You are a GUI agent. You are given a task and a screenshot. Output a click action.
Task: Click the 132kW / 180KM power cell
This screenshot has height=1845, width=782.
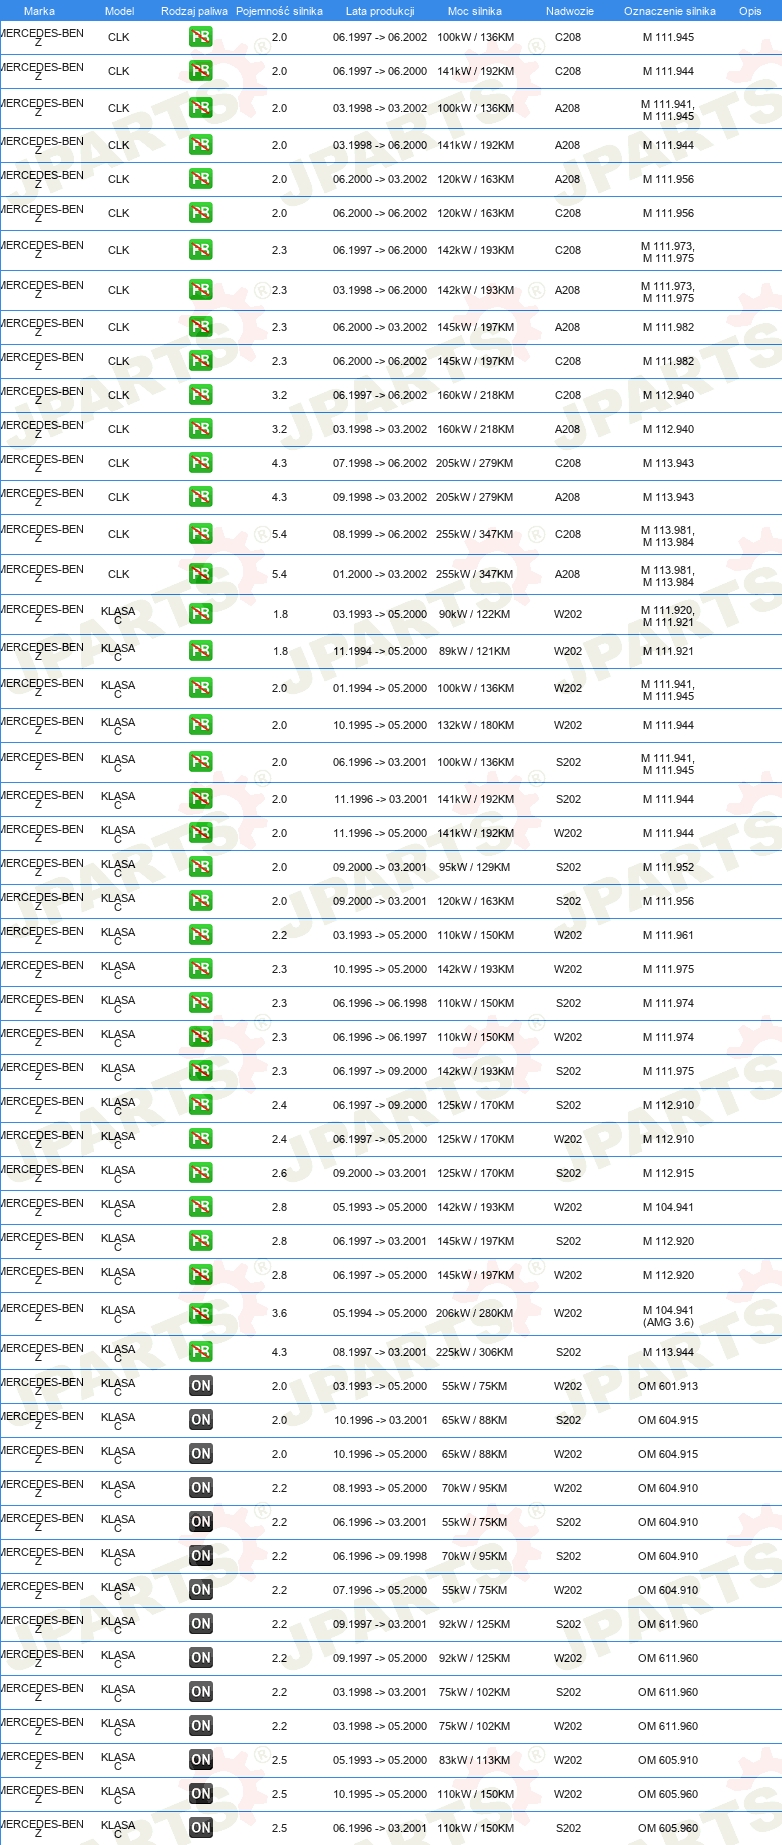pyautogui.click(x=475, y=725)
